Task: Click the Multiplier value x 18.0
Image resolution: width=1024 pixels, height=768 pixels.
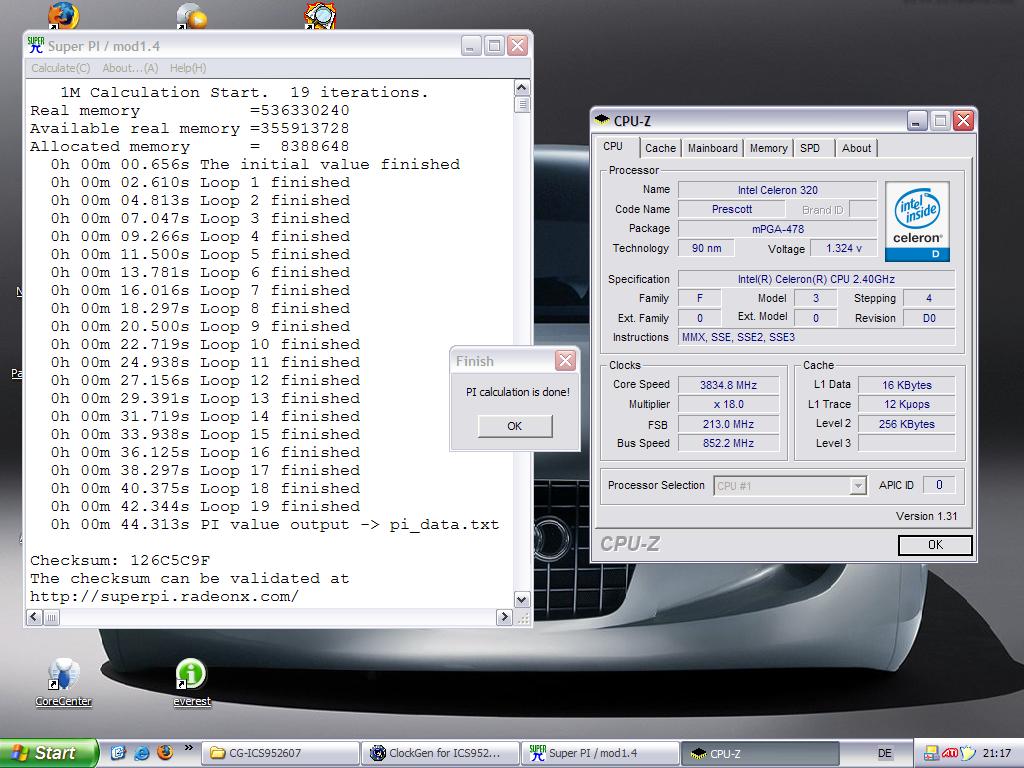Action: [728, 404]
